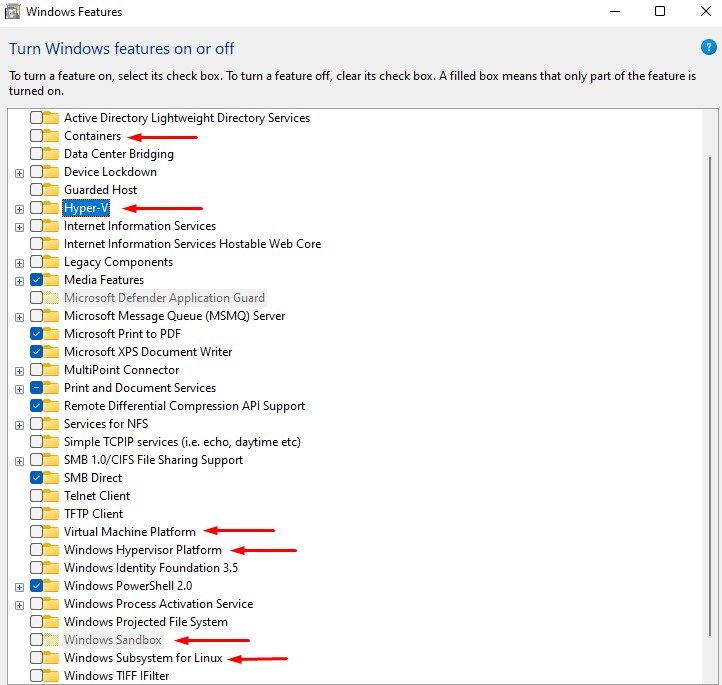
Task: Select the Windows Projected File System row
Action: [x=146, y=621]
